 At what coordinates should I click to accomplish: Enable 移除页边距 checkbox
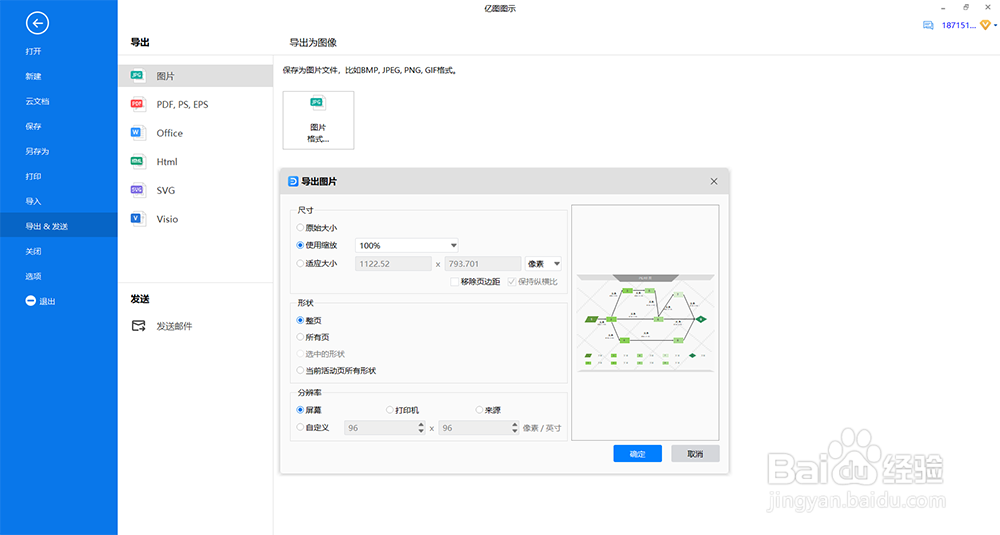point(455,281)
